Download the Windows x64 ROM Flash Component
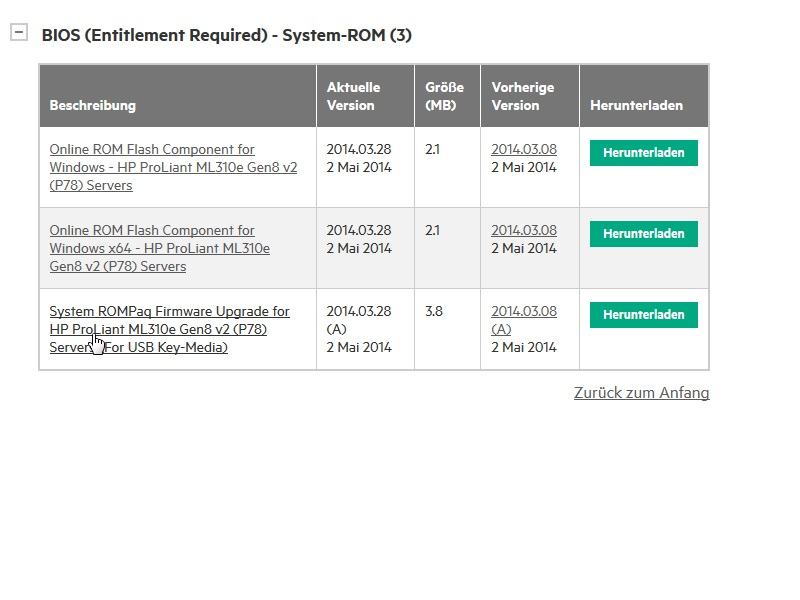800x600 pixels. pyautogui.click(x=643, y=234)
